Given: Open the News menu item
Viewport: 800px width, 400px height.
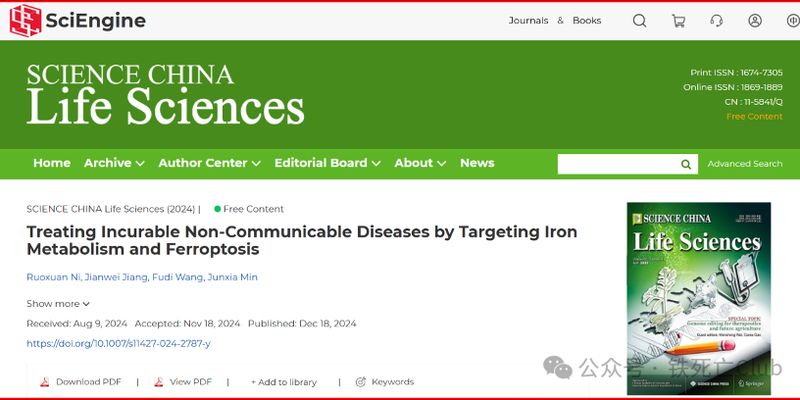Looking at the screenshot, I should point(477,163).
